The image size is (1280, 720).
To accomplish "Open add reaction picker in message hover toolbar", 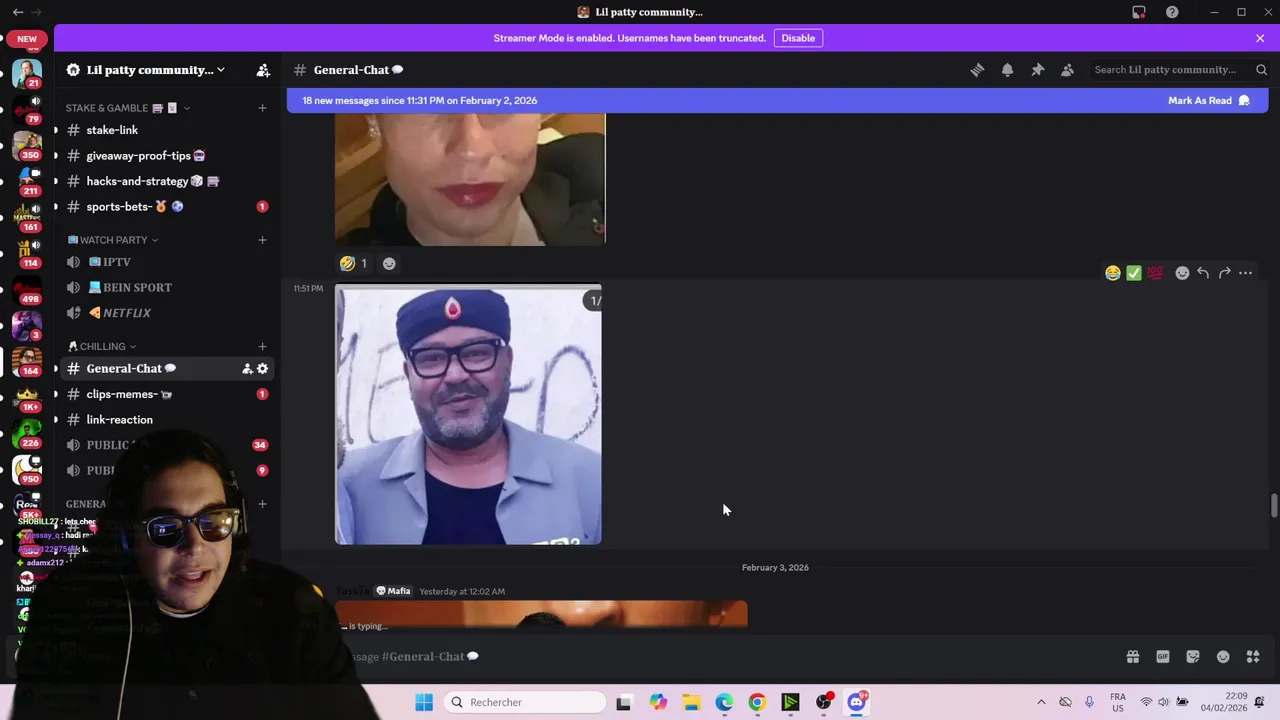I will [1182, 273].
